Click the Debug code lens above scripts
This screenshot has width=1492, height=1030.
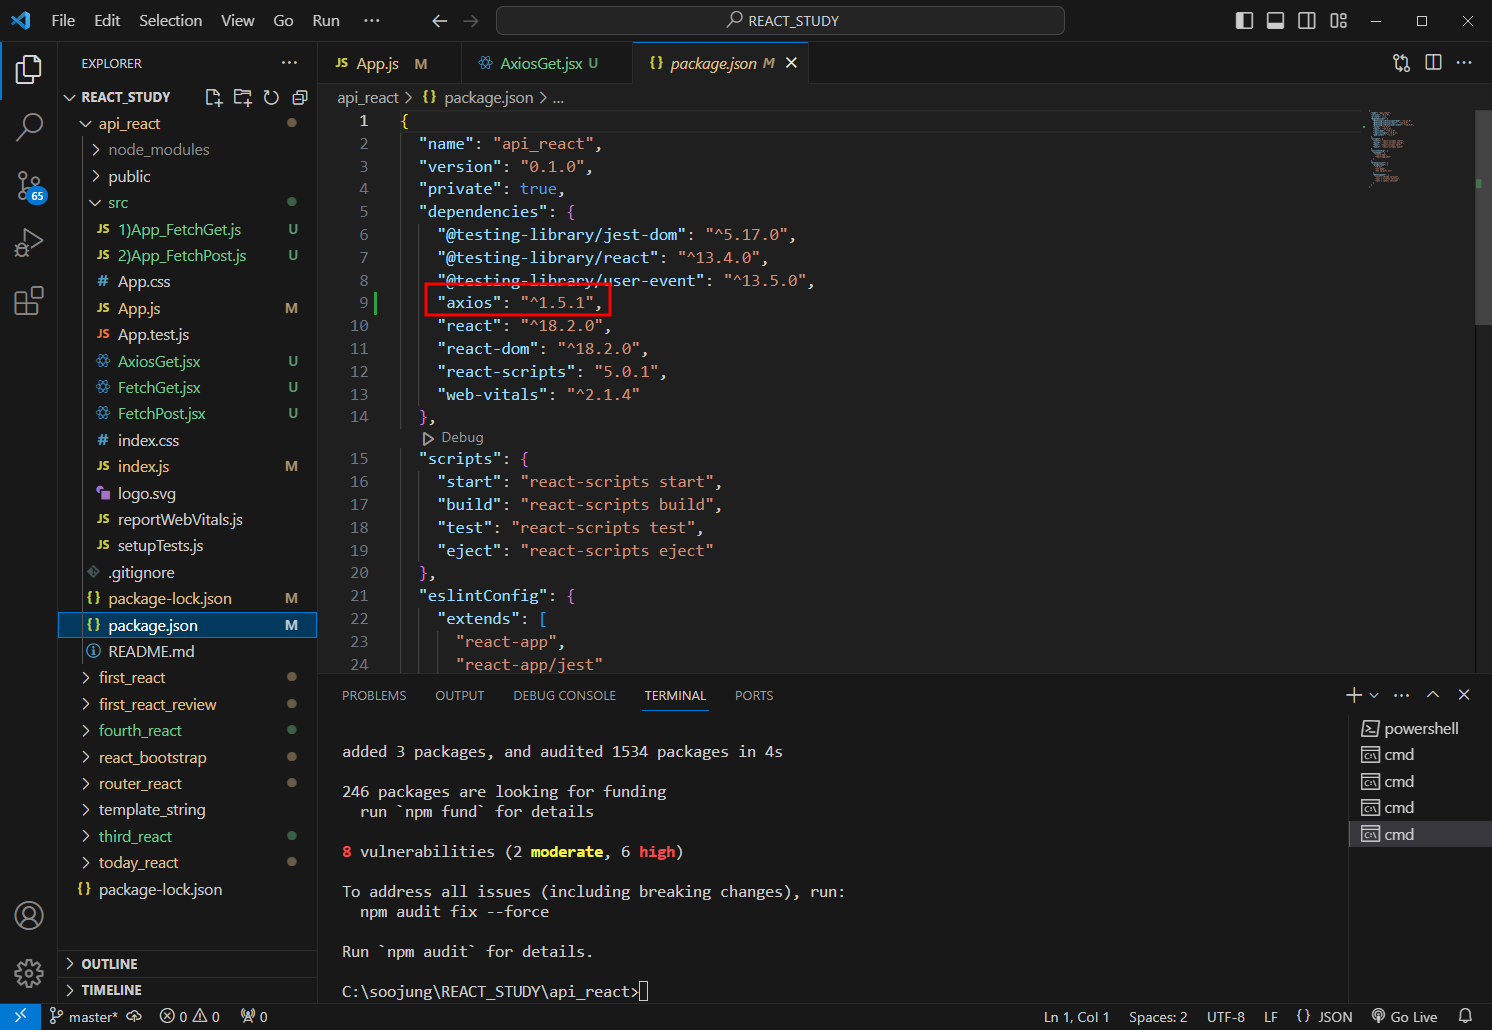462,437
